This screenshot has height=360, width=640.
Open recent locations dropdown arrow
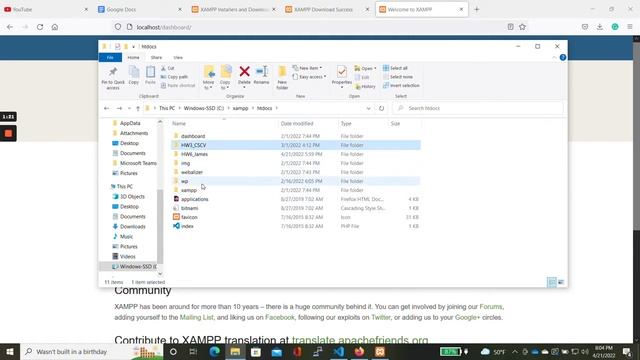pos(129,108)
